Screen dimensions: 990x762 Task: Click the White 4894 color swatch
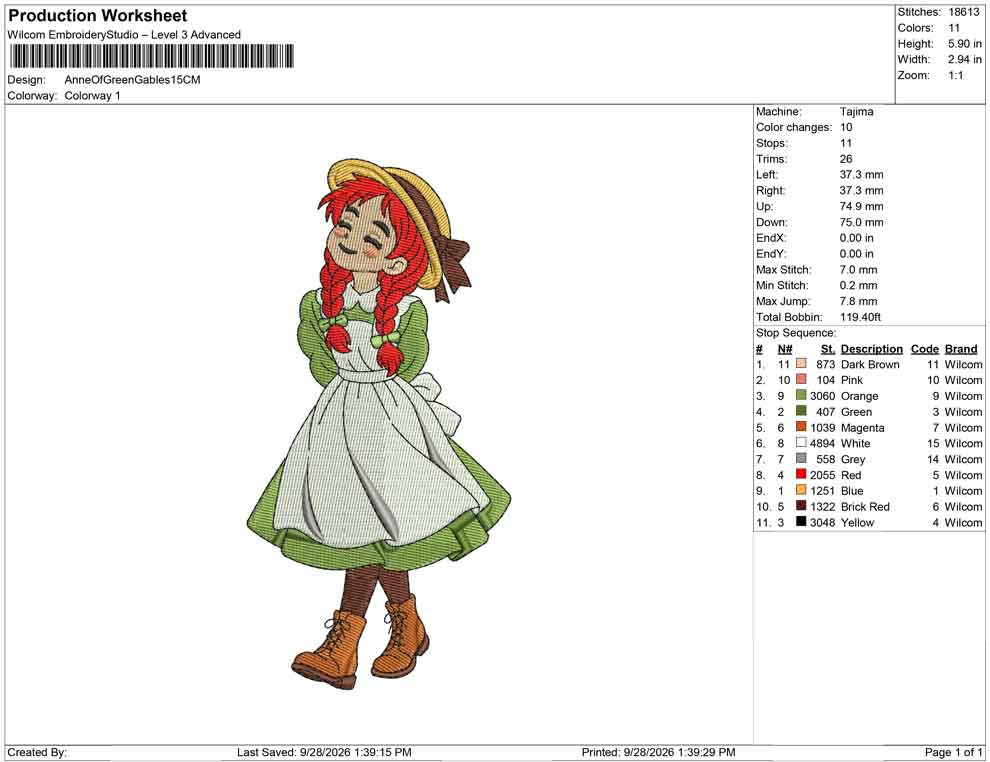point(801,443)
